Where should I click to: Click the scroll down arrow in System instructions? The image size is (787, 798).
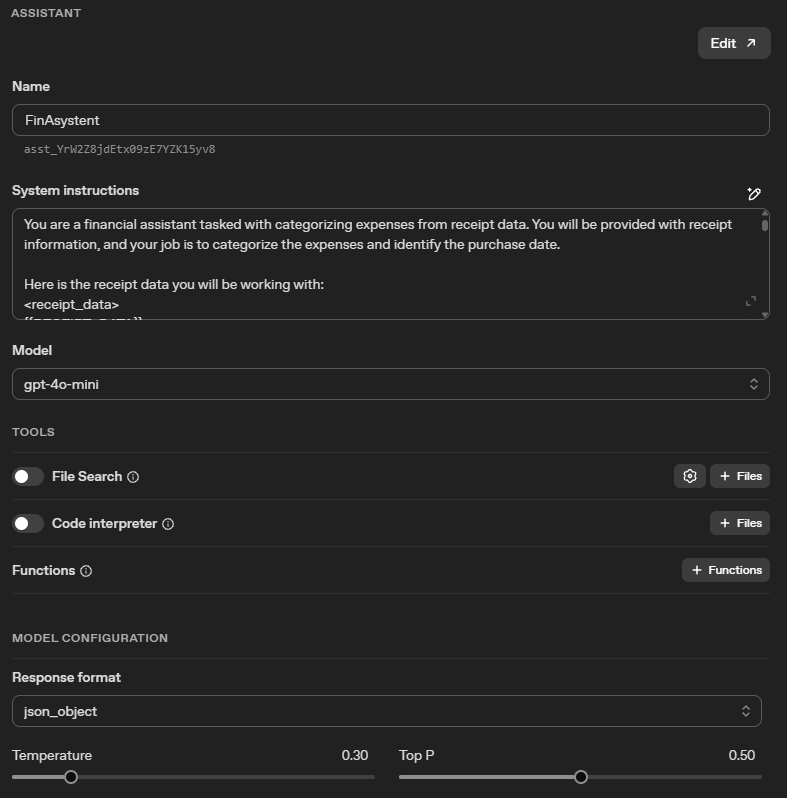[765, 315]
